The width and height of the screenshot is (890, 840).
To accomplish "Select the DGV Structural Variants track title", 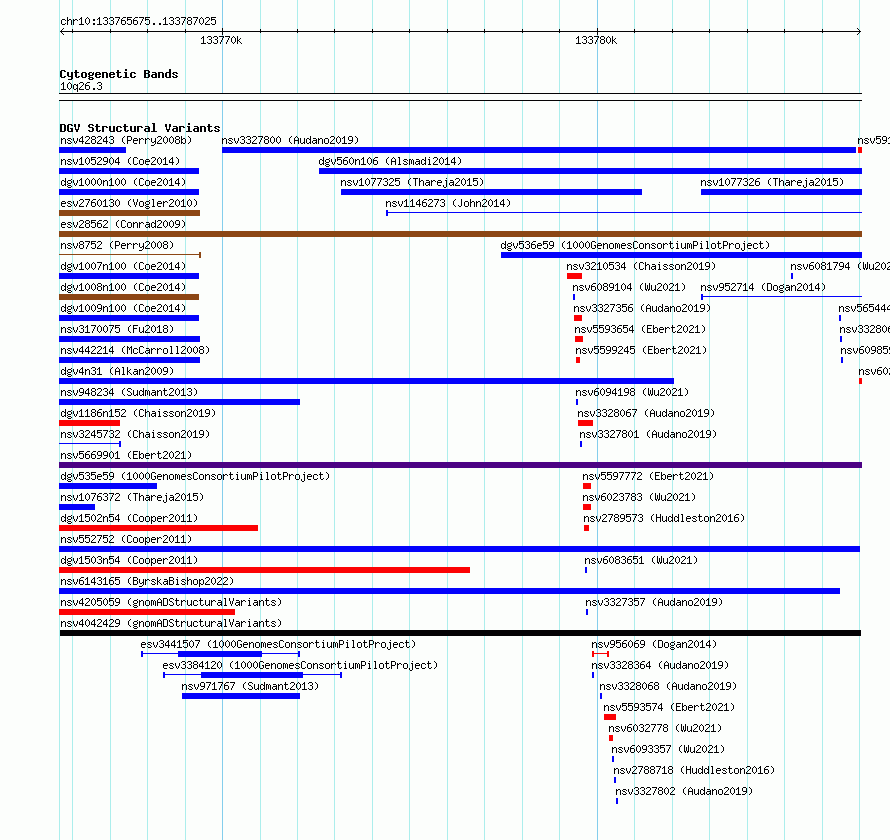I will (x=140, y=128).
